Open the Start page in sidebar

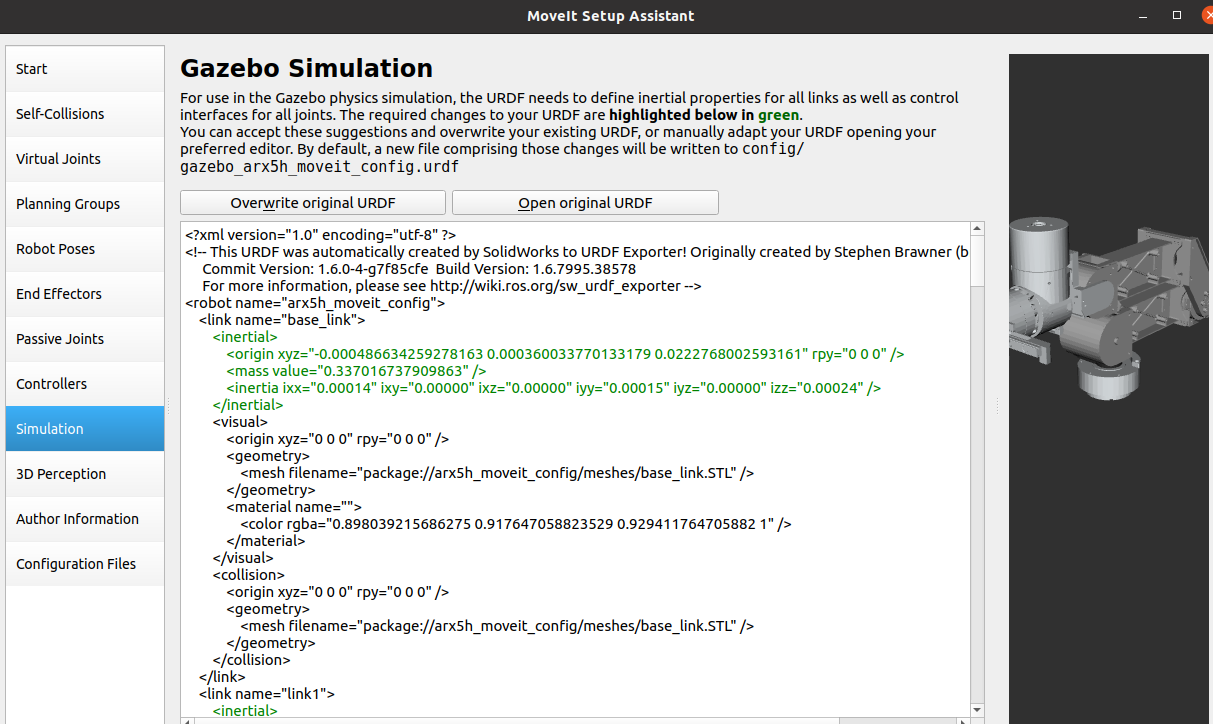85,69
